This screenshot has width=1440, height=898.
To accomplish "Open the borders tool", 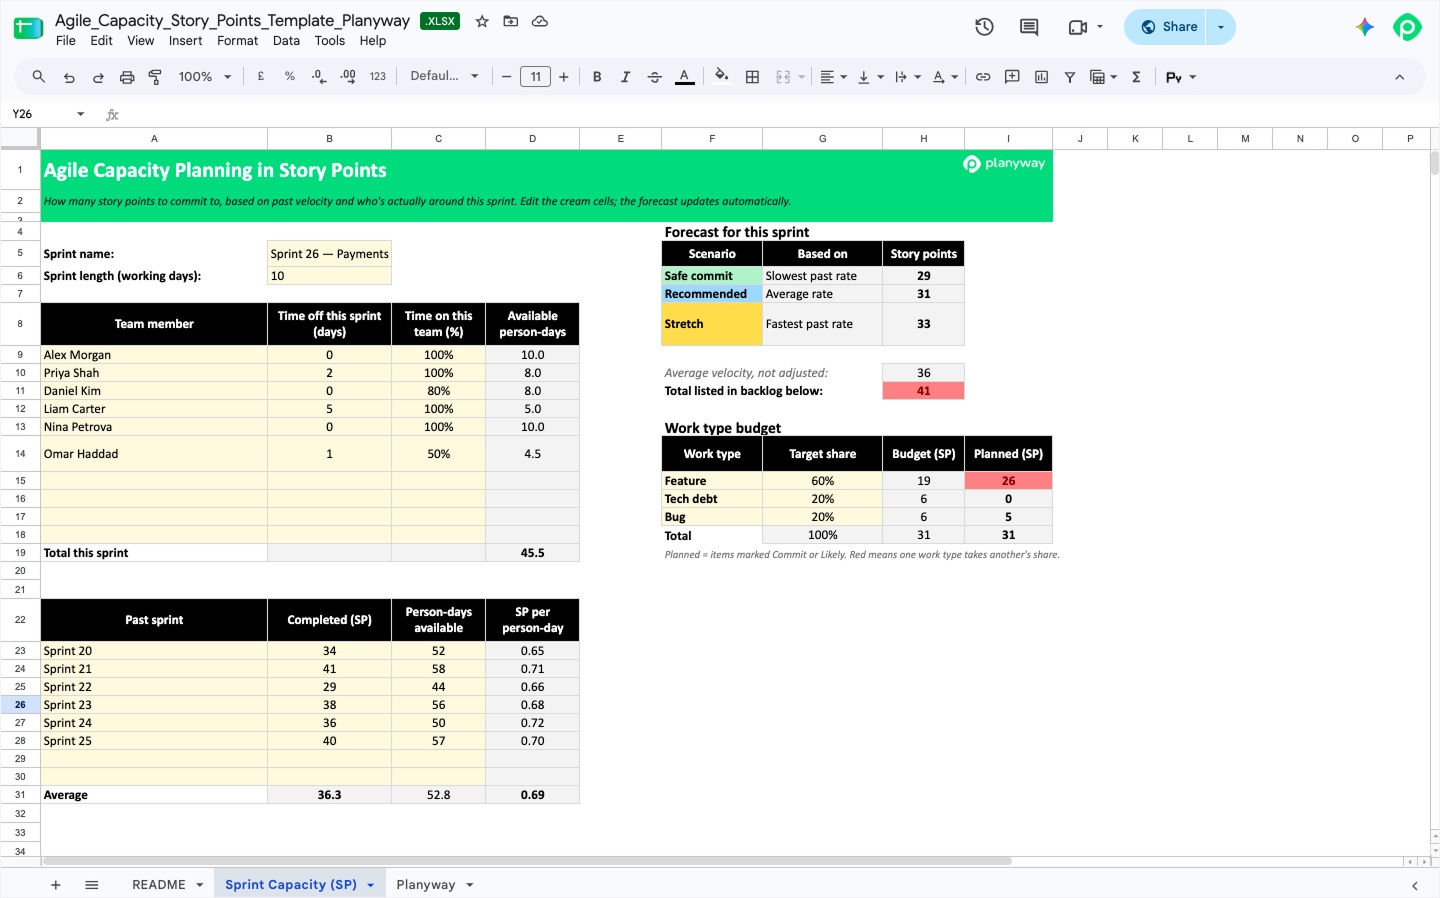I will point(753,77).
